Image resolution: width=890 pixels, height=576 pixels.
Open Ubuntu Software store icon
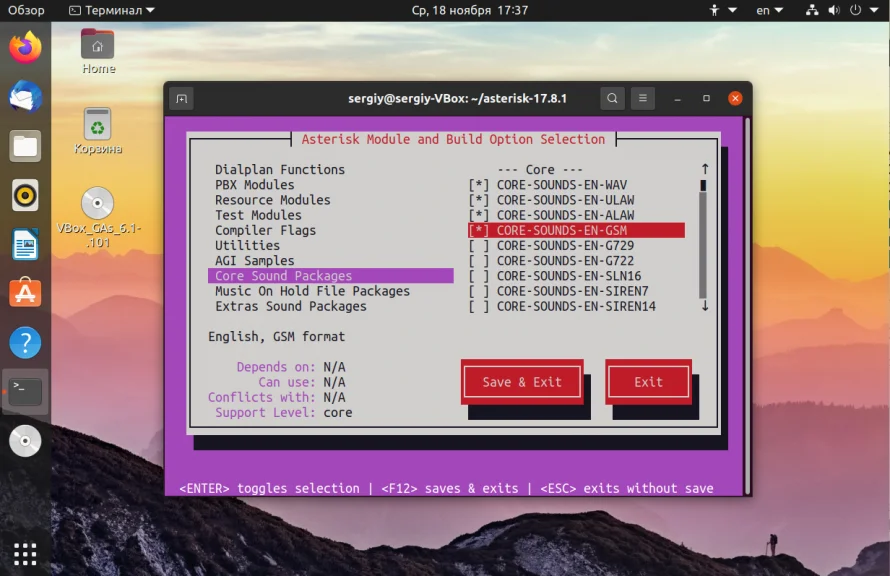[25, 293]
